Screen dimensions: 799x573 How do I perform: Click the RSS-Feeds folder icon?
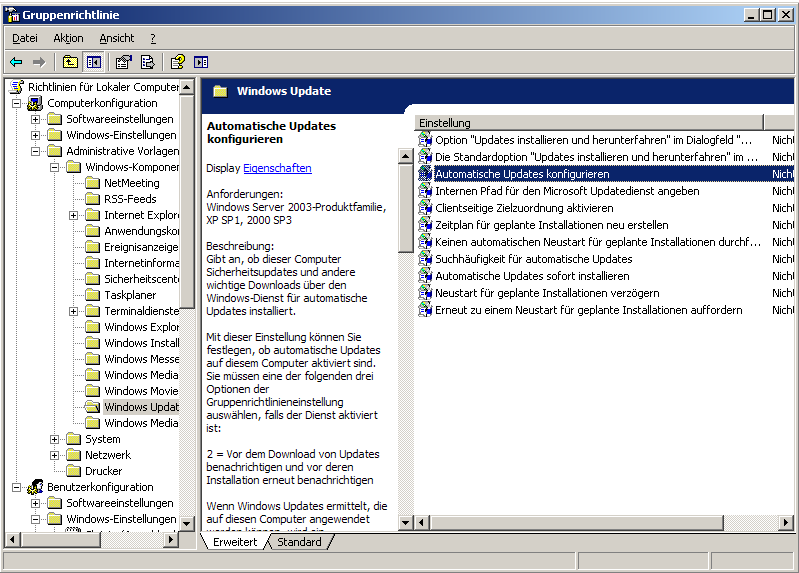pos(92,199)
